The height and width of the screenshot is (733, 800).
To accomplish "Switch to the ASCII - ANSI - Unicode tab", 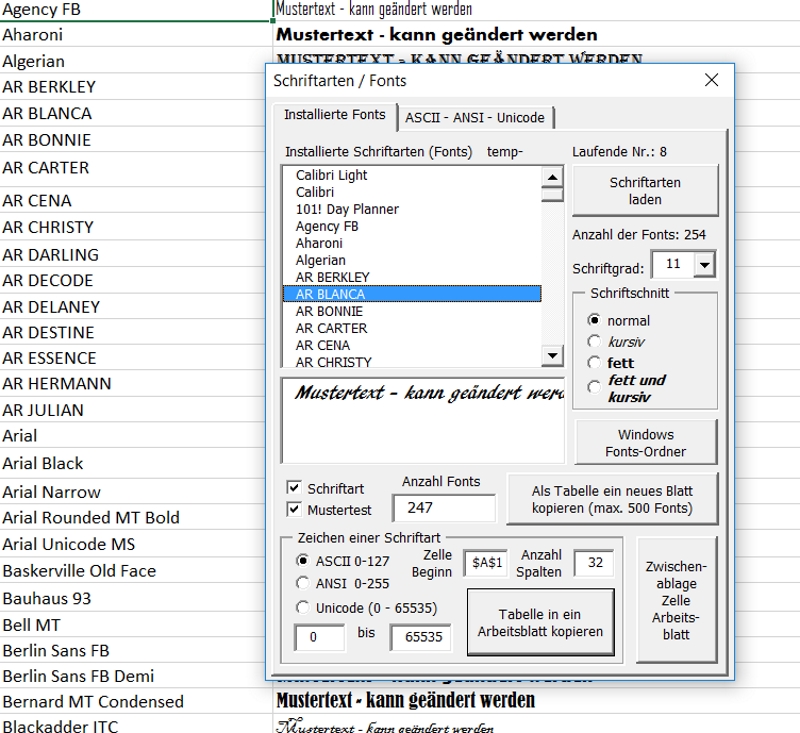I will pos(475,117).
